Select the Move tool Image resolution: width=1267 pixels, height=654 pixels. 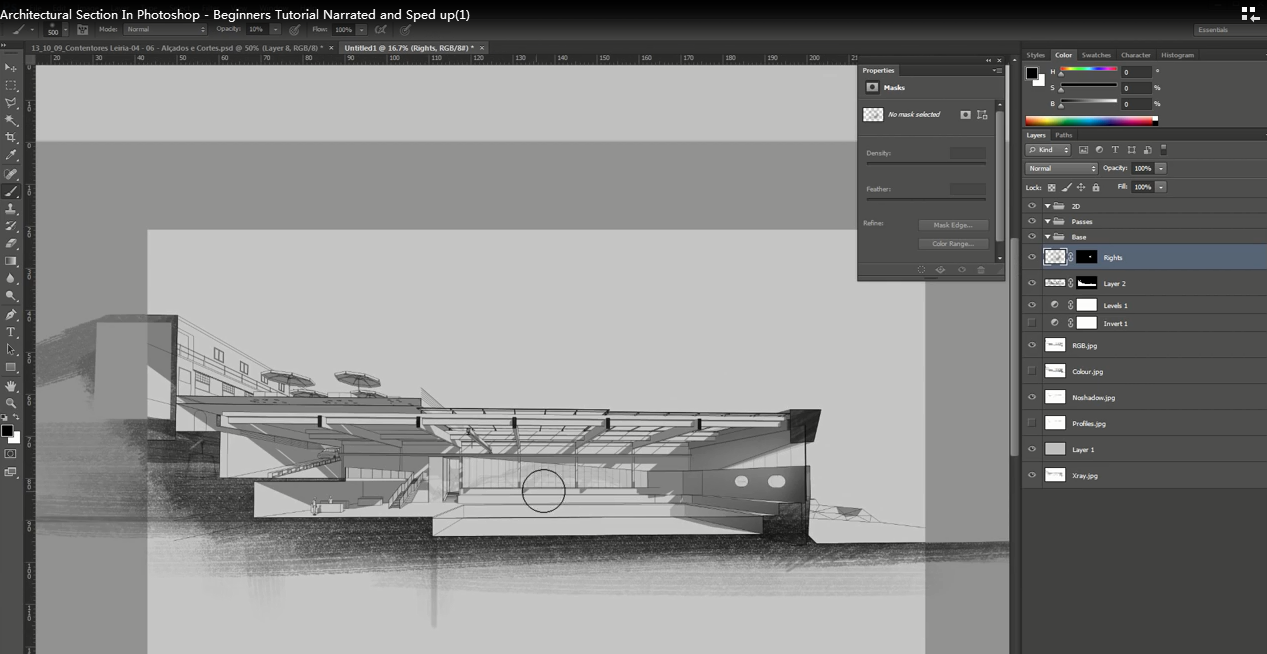click(x=11, y=67)
